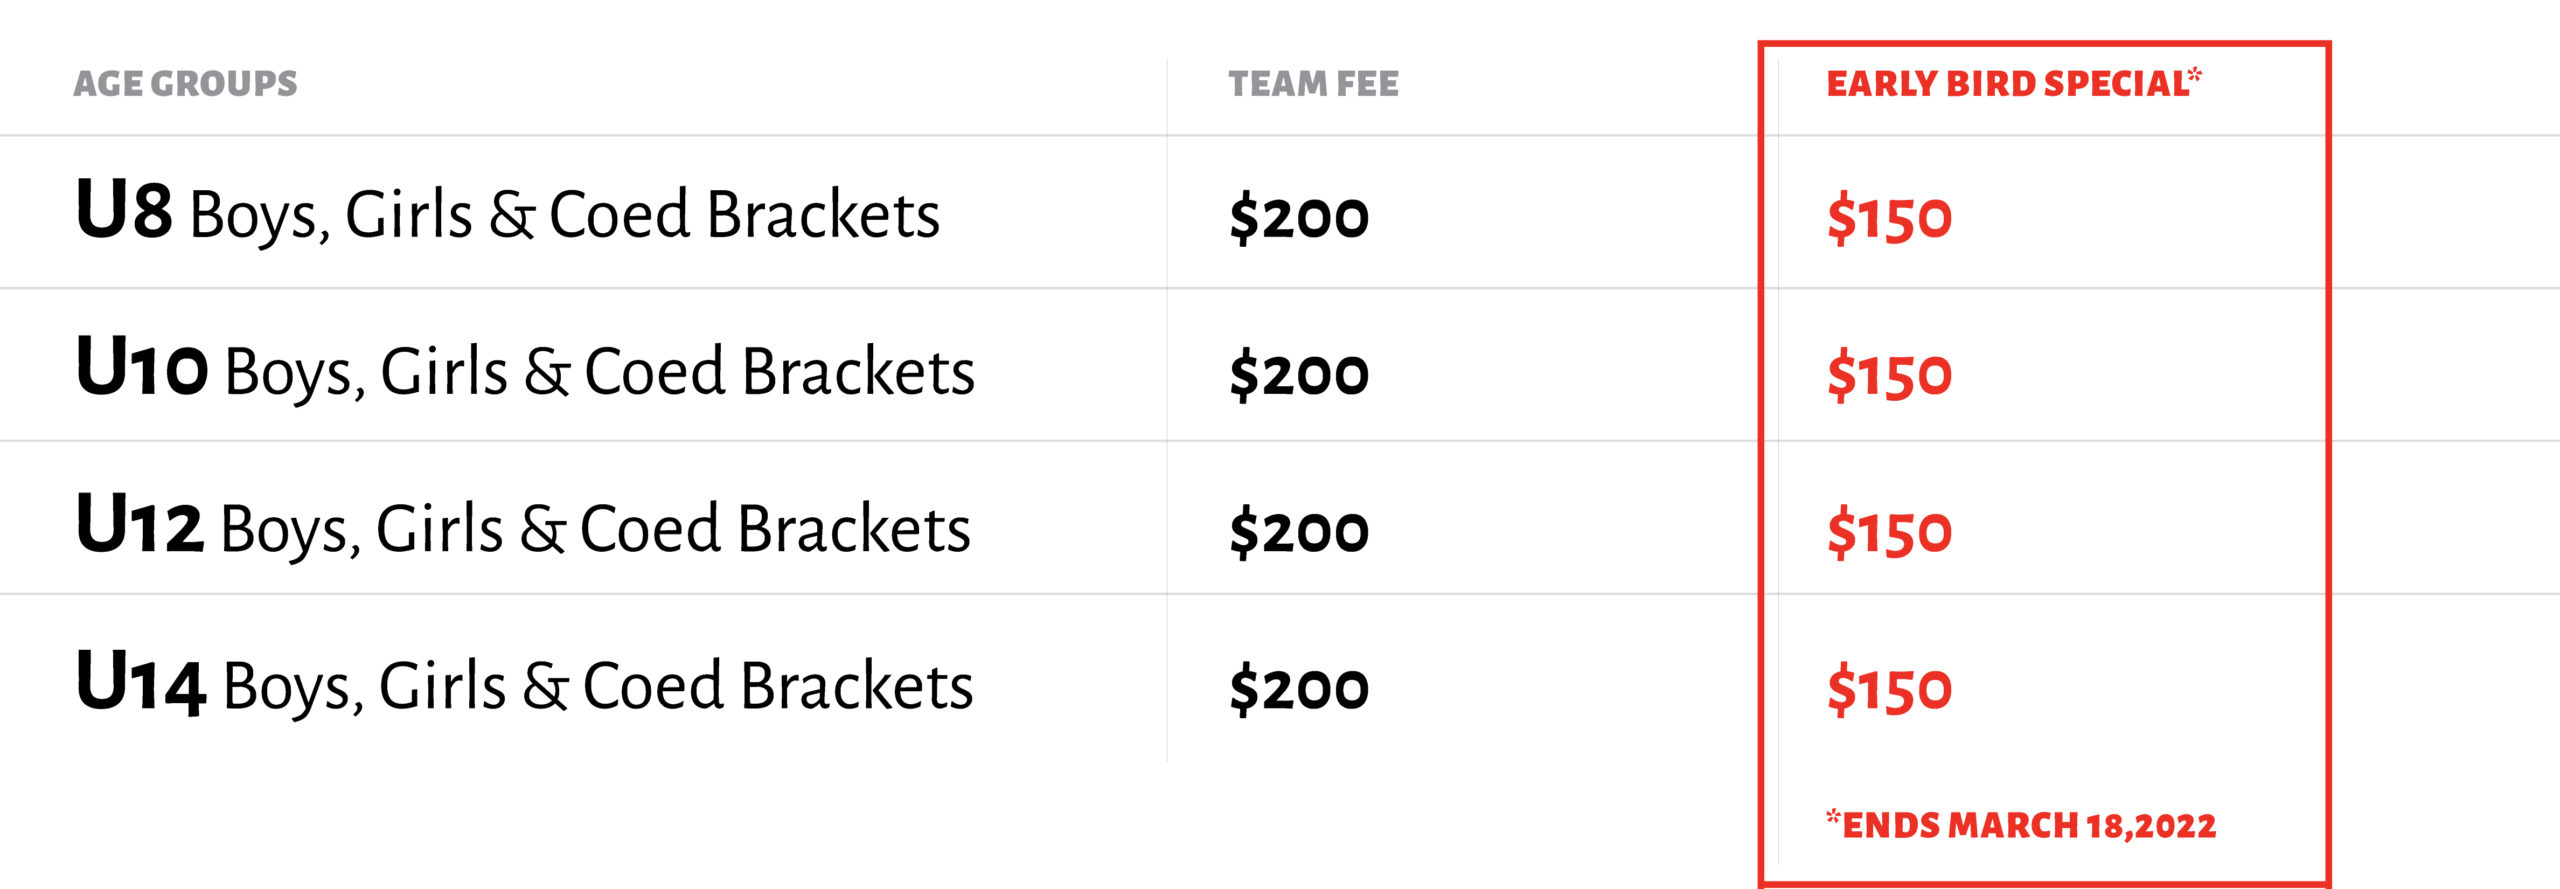The height and width of the screenshot is (889, 2560).
Task: Click the $200 team fee for U10
Action: (1299, 375)
